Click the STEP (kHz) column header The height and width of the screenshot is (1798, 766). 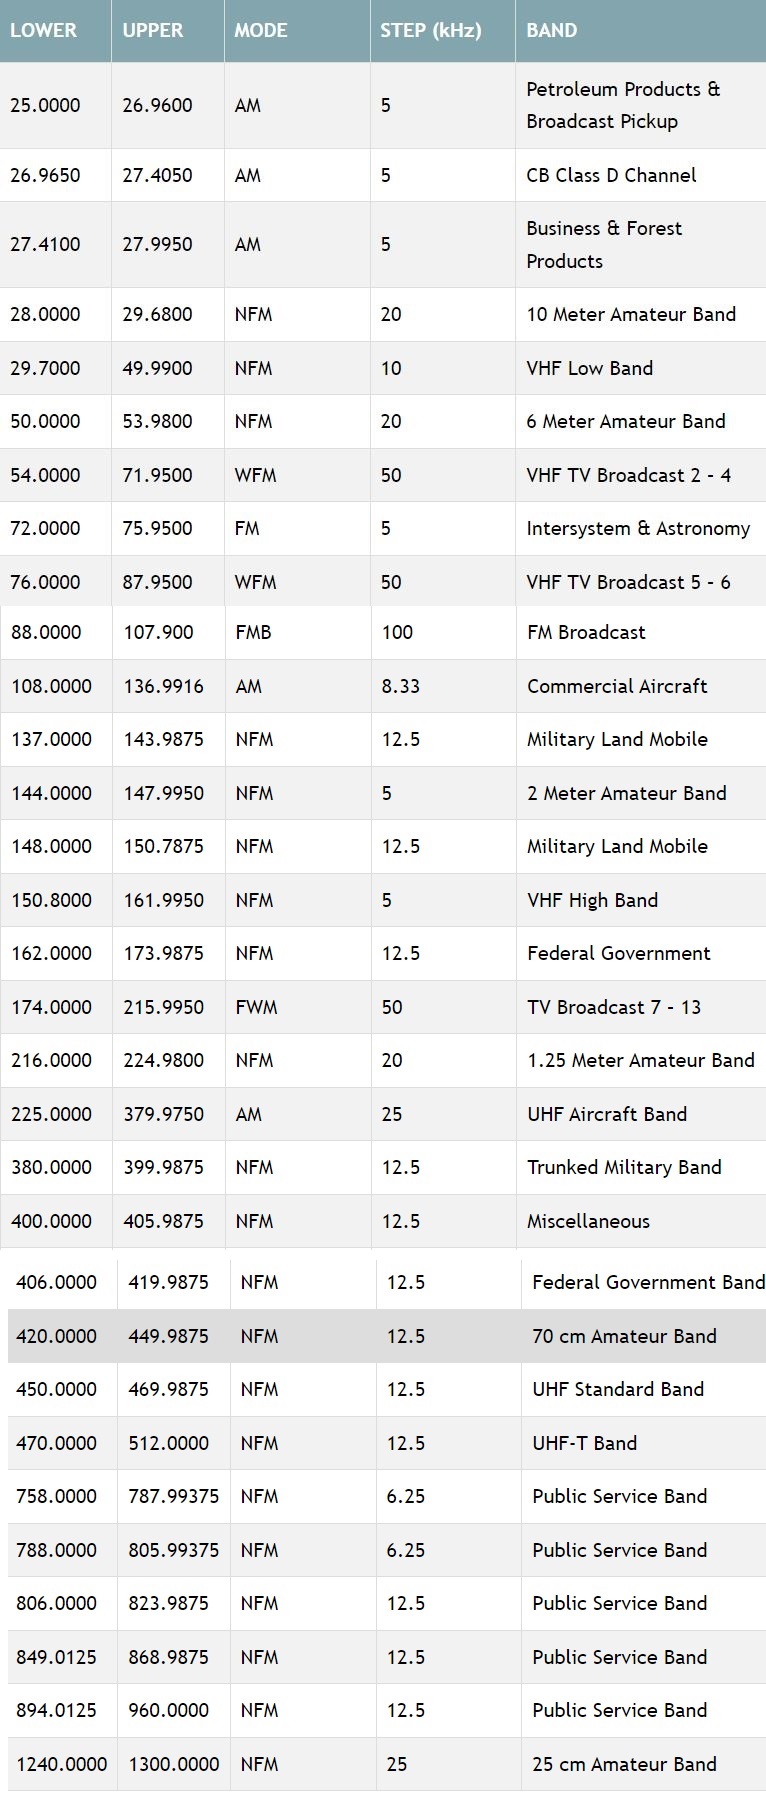pos(443,30)
